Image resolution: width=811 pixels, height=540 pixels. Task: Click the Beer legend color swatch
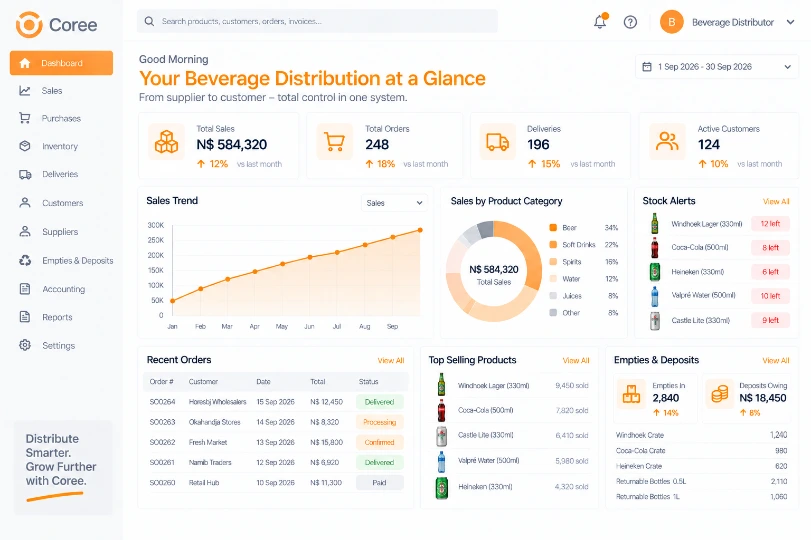tap(553, 228)
